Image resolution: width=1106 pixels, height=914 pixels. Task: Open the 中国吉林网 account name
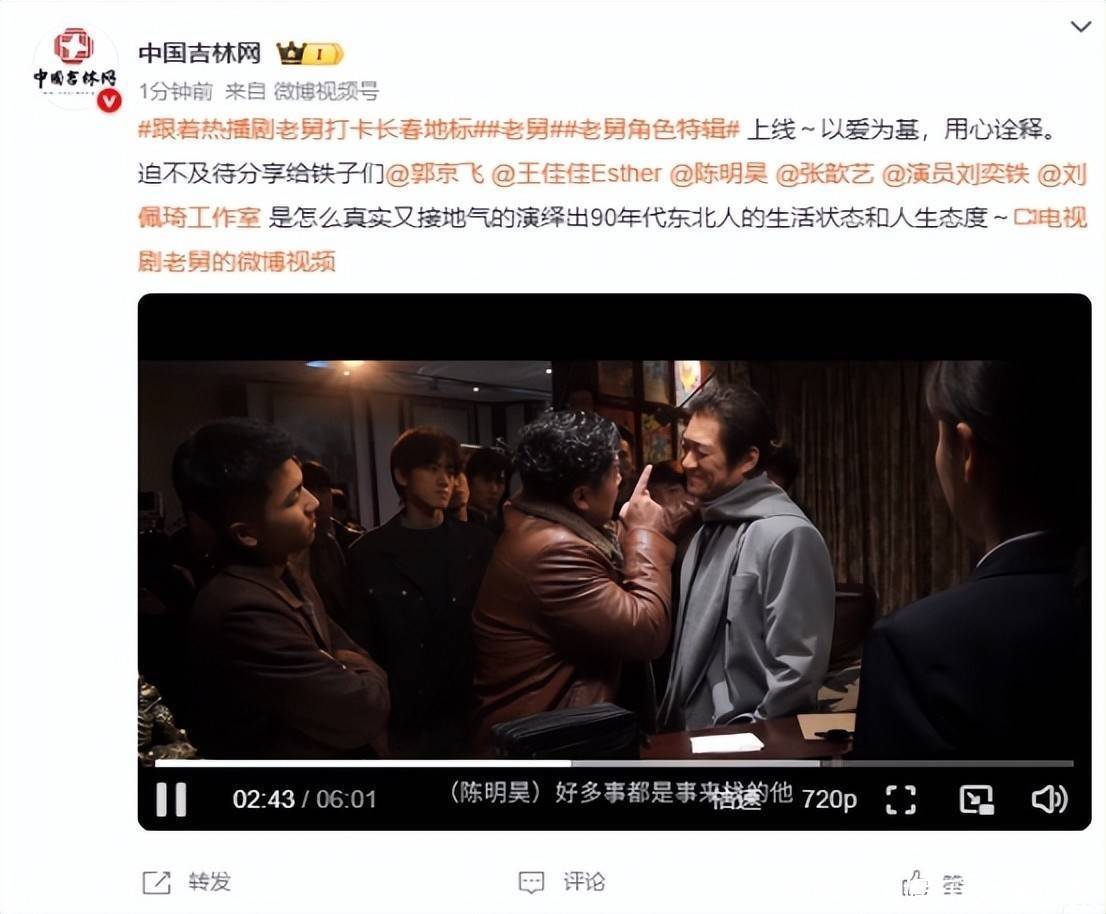click(x=200, y=53)
